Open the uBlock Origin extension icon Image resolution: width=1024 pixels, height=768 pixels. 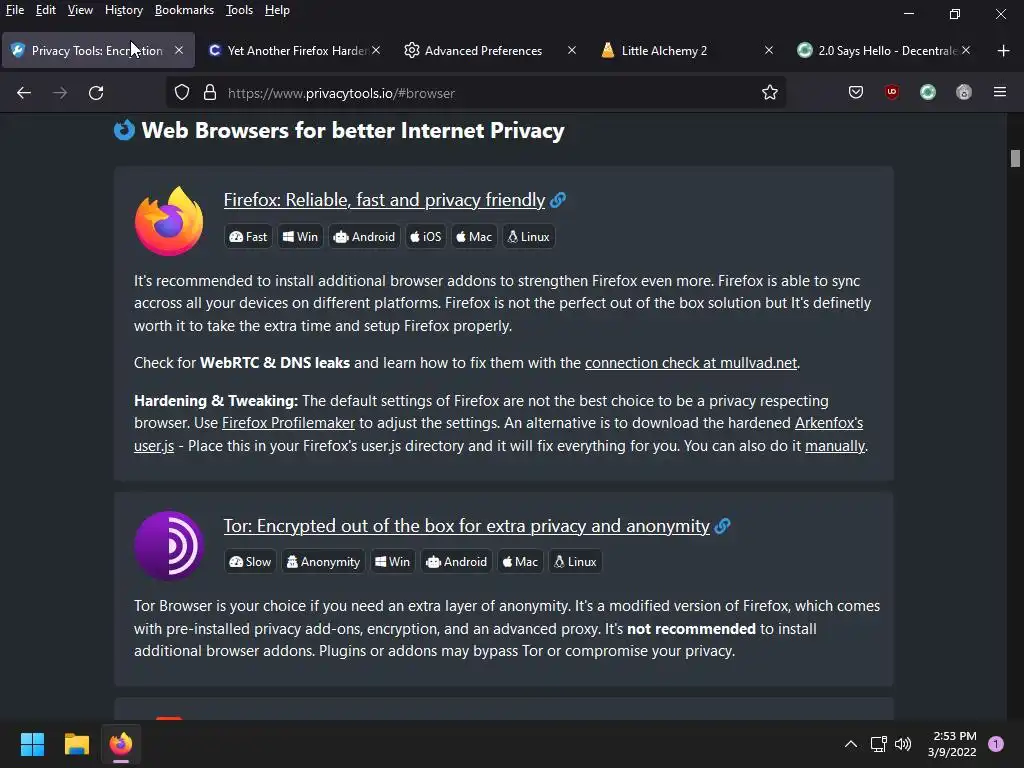point(891,92)
